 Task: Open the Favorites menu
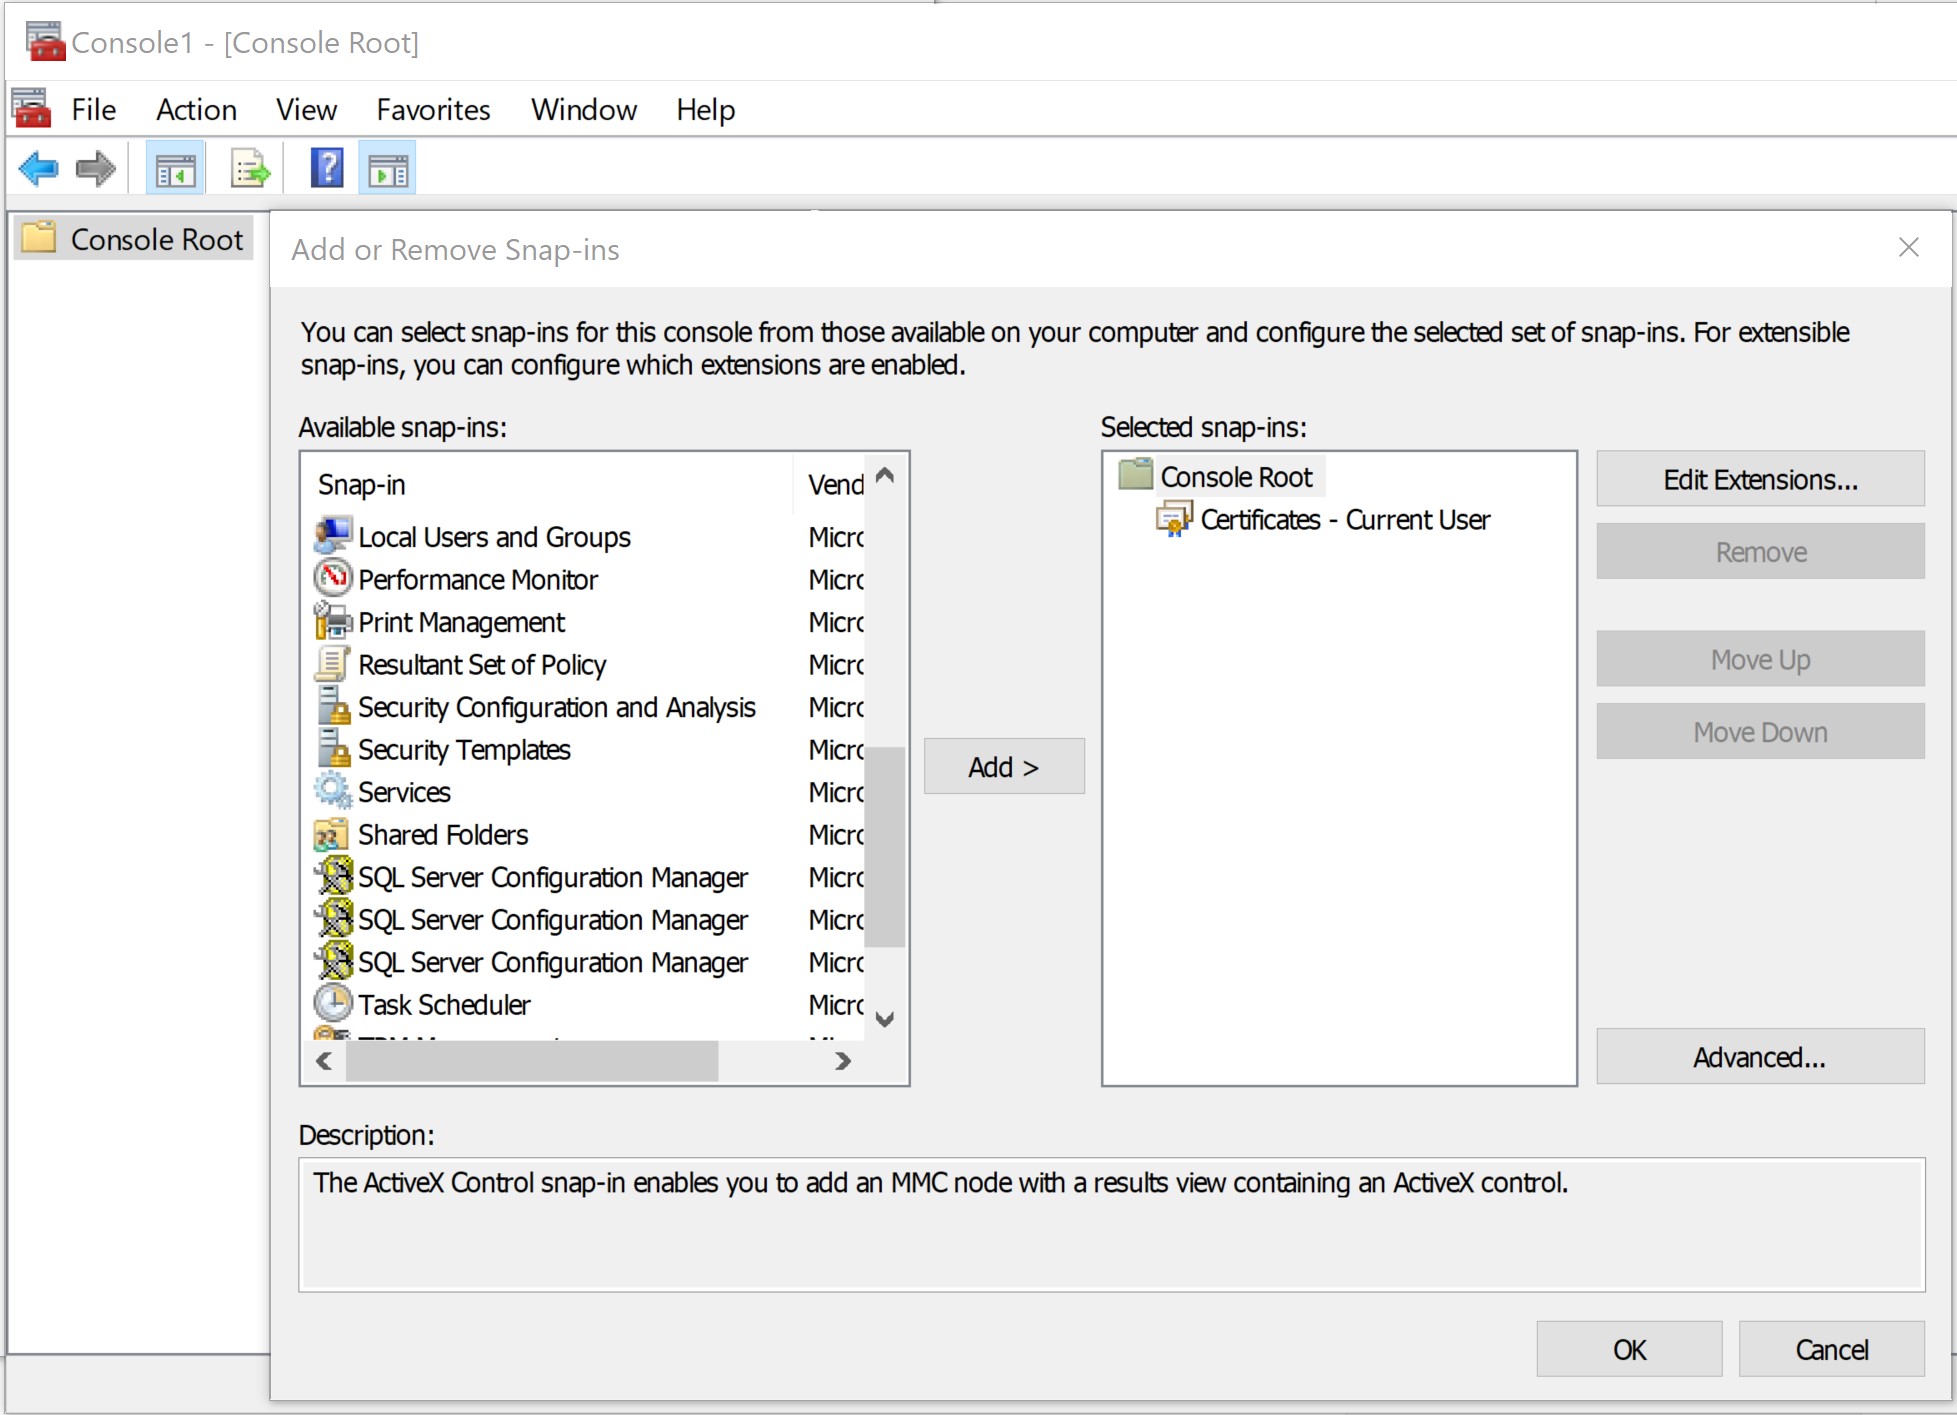(x=433, y=109)
